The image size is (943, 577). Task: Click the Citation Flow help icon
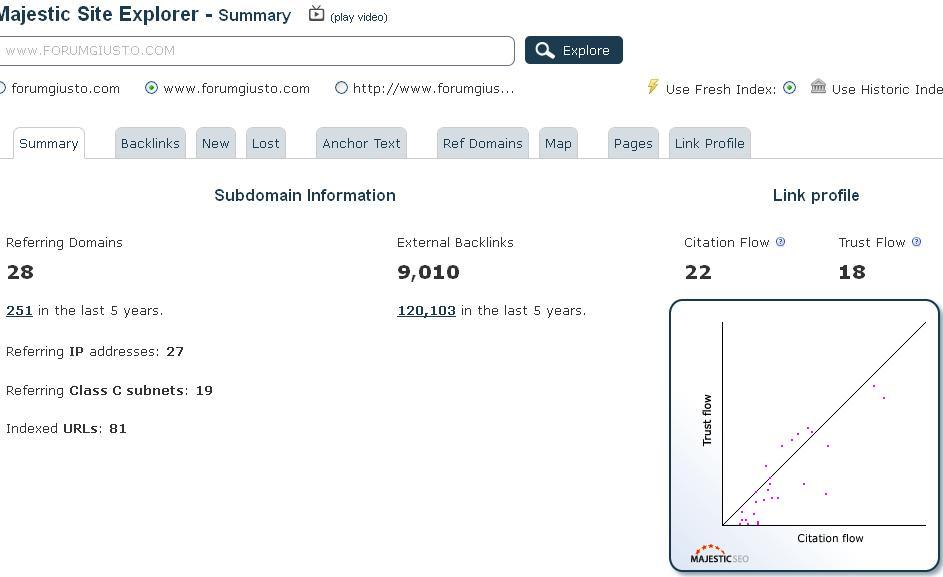click(781, 242)
